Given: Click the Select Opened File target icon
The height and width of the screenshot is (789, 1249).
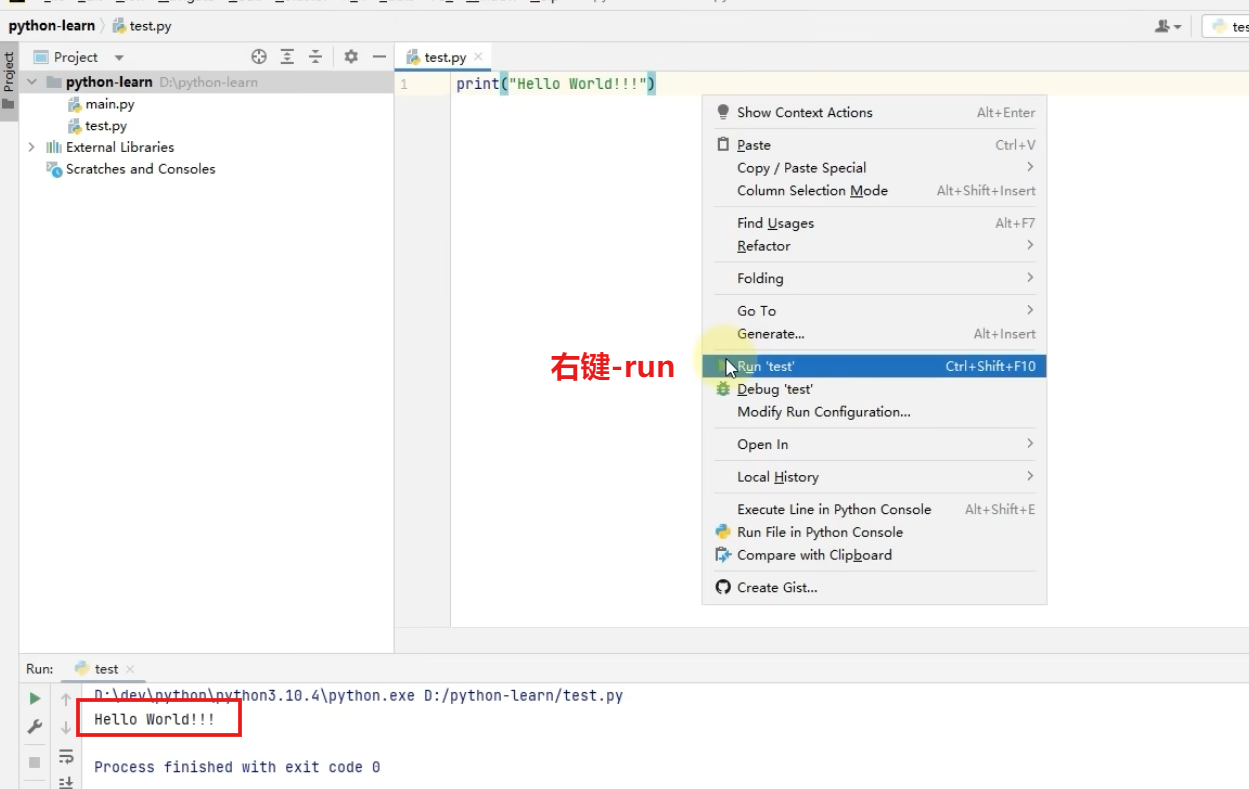Looking at the screenshot, I should pos(259,57).
